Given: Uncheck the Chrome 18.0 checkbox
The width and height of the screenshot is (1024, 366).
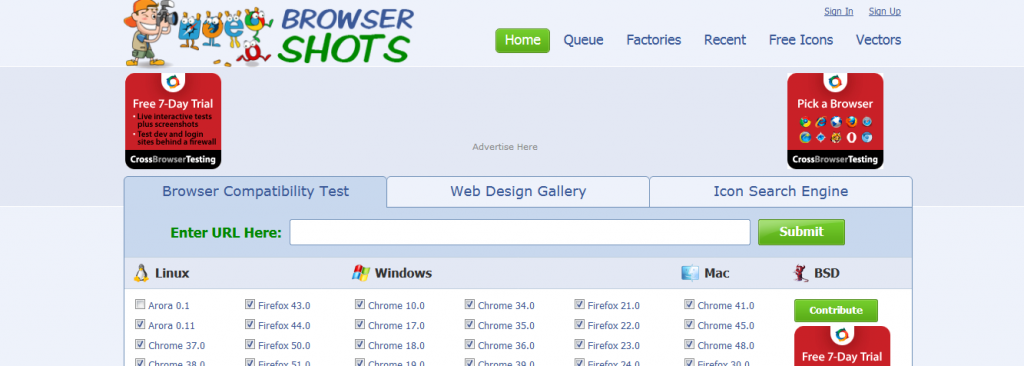Looking at the screenshot, I should point(359,344).
